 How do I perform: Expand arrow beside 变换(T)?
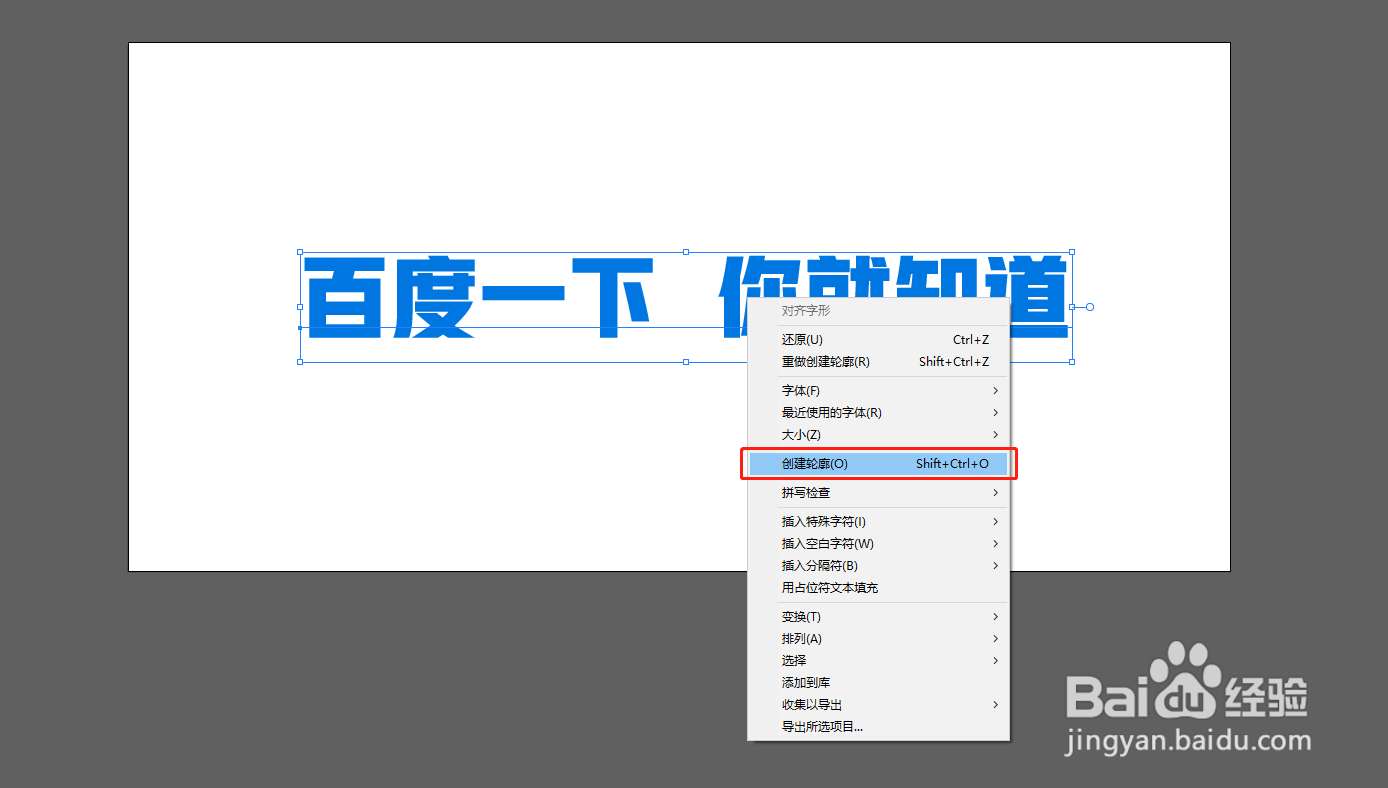(x=996, y=617)
